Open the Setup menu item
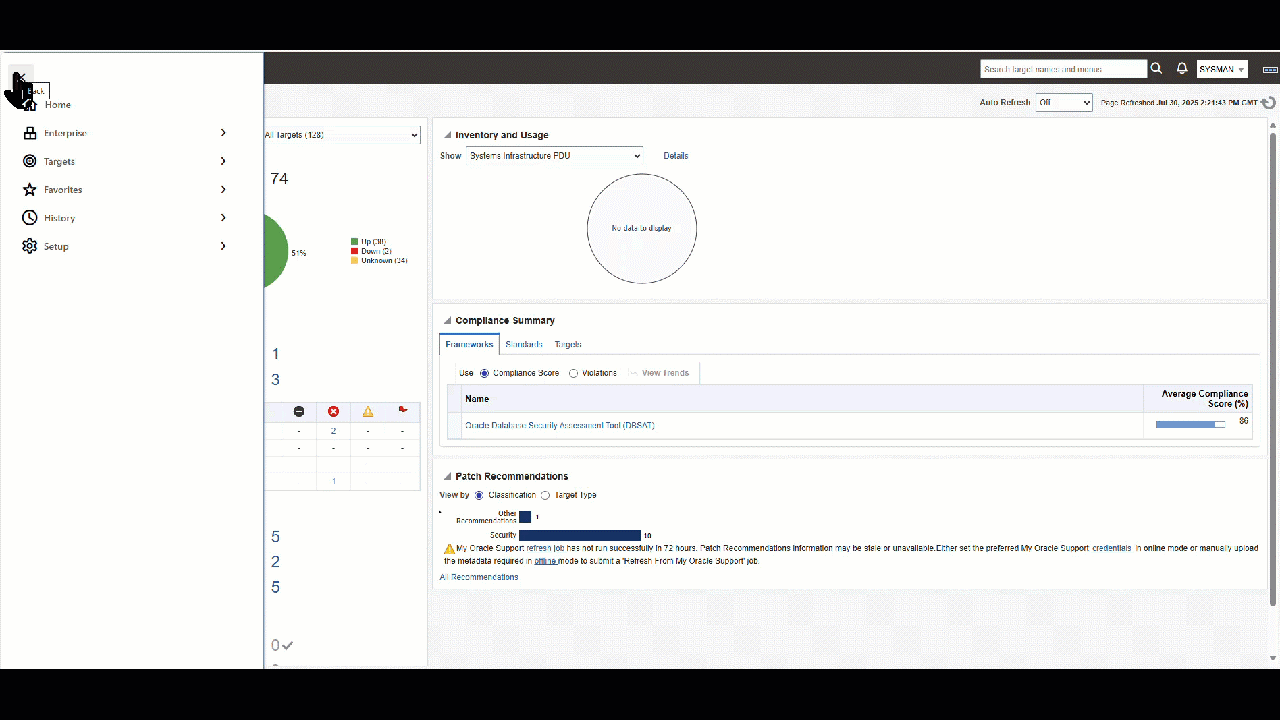The width and height of the screenshot is (1280, 720). [x=56, y=247]
